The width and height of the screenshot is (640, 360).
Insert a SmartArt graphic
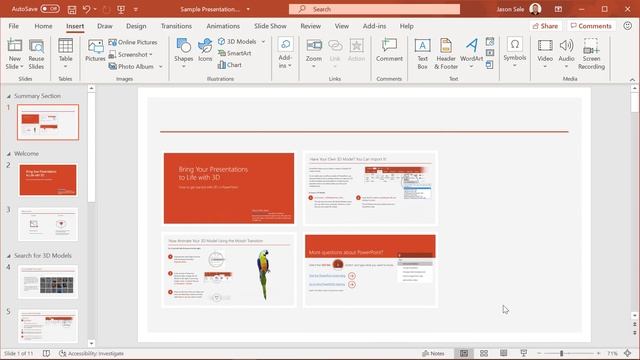[235, 53]
